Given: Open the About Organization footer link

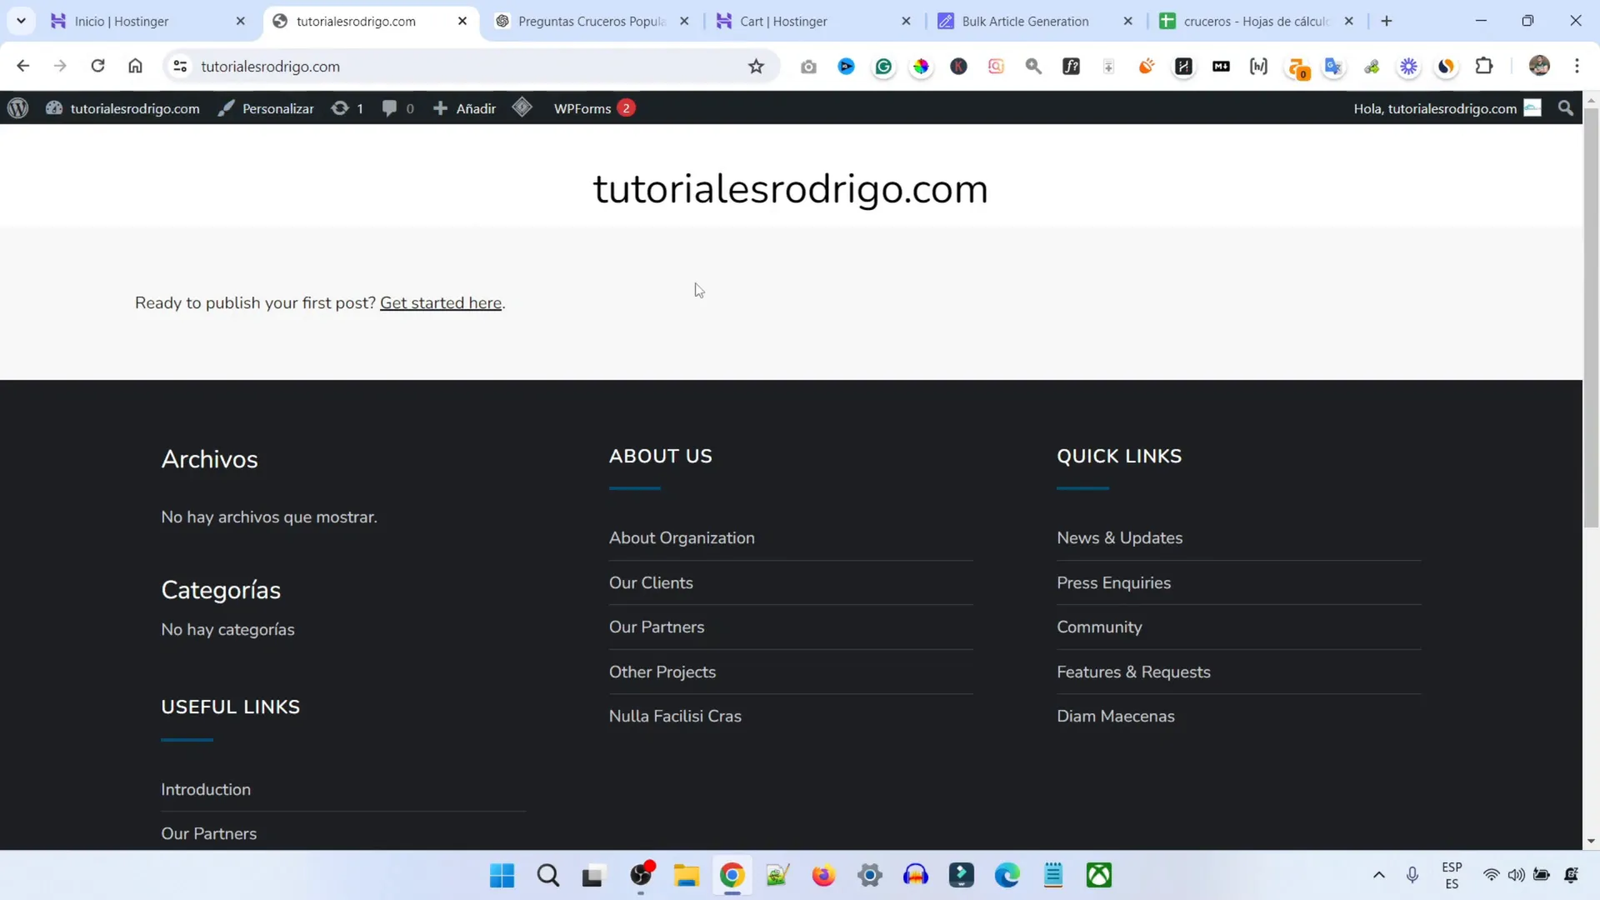Looking at the screenshot, I should [x=681, y=538].
